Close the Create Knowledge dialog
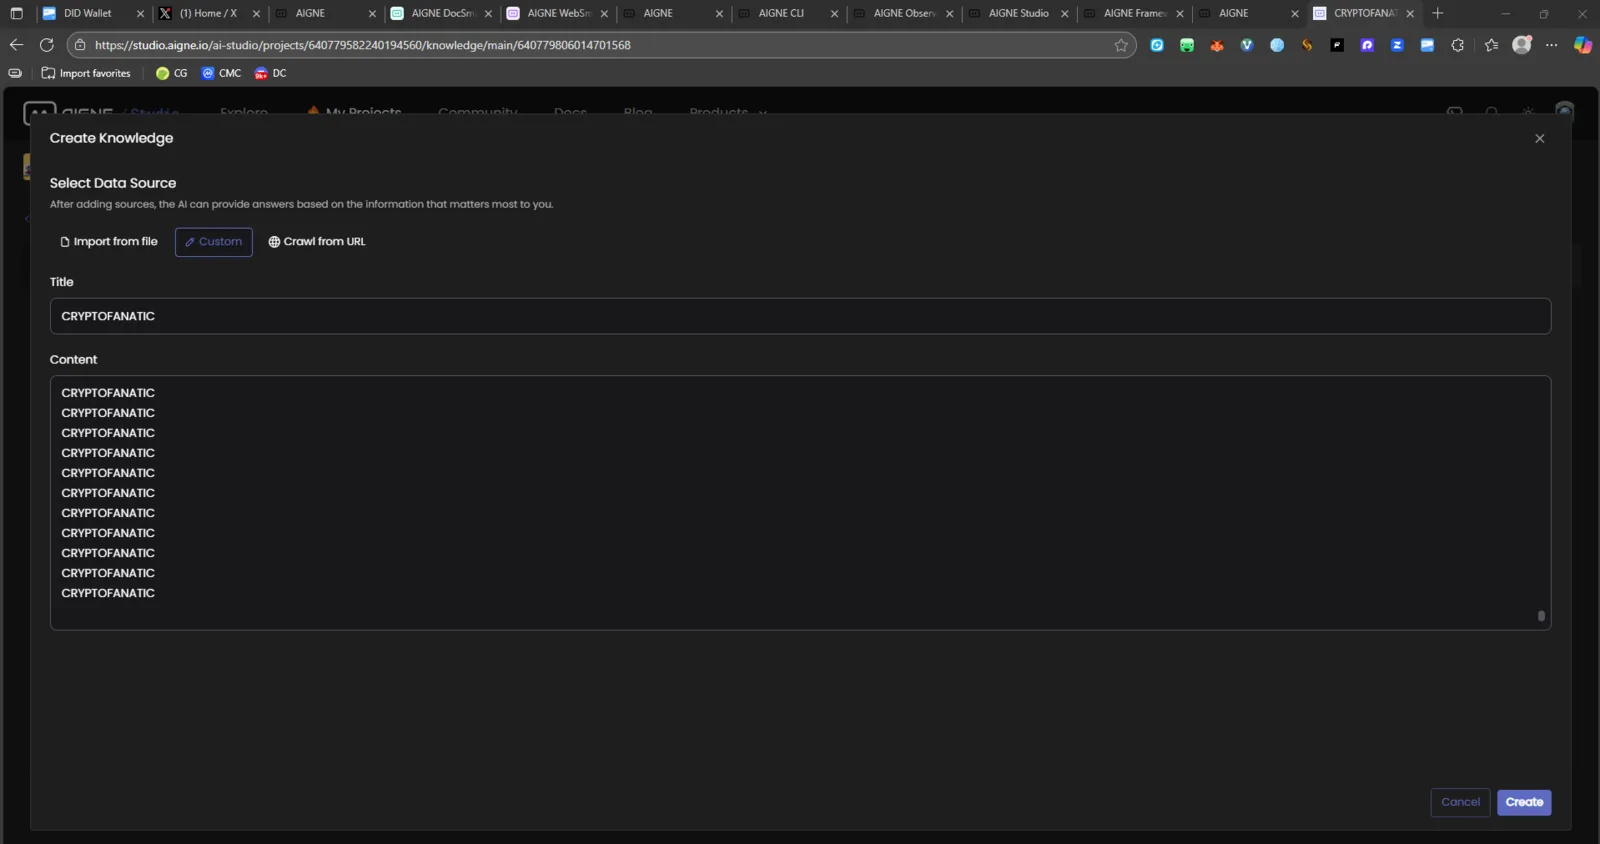Viewport: 1600px width, 844px height. point(1540,139)
